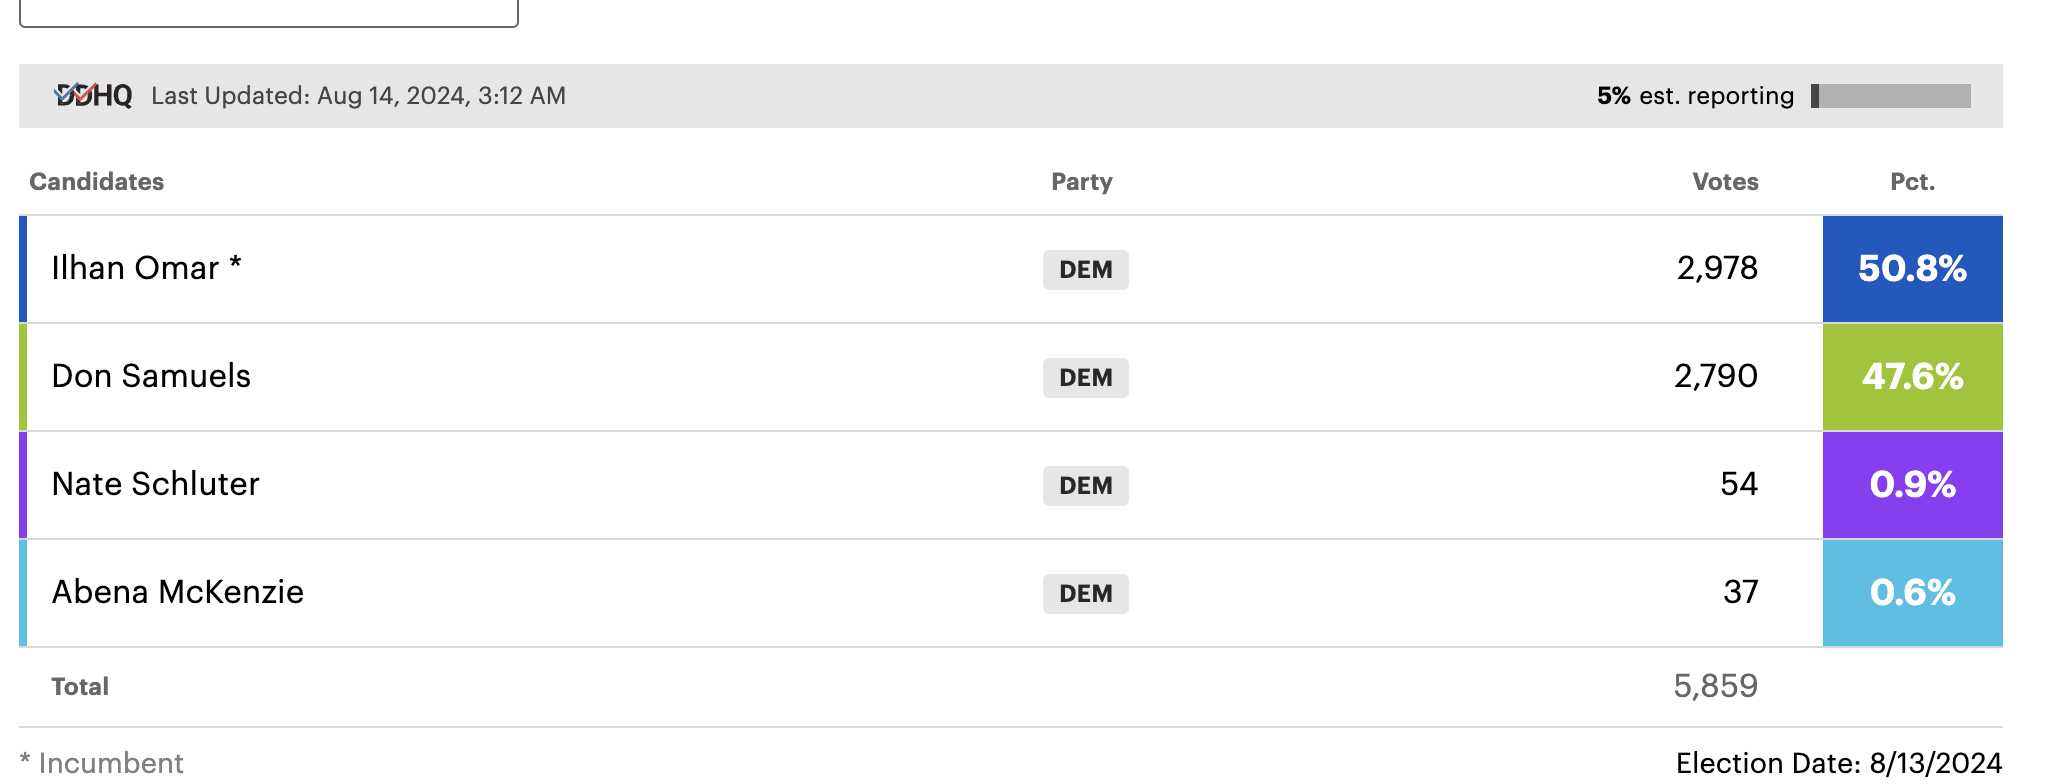Click the empty input box above the table
Screen dimensions: 2046x784
(269, 13)
